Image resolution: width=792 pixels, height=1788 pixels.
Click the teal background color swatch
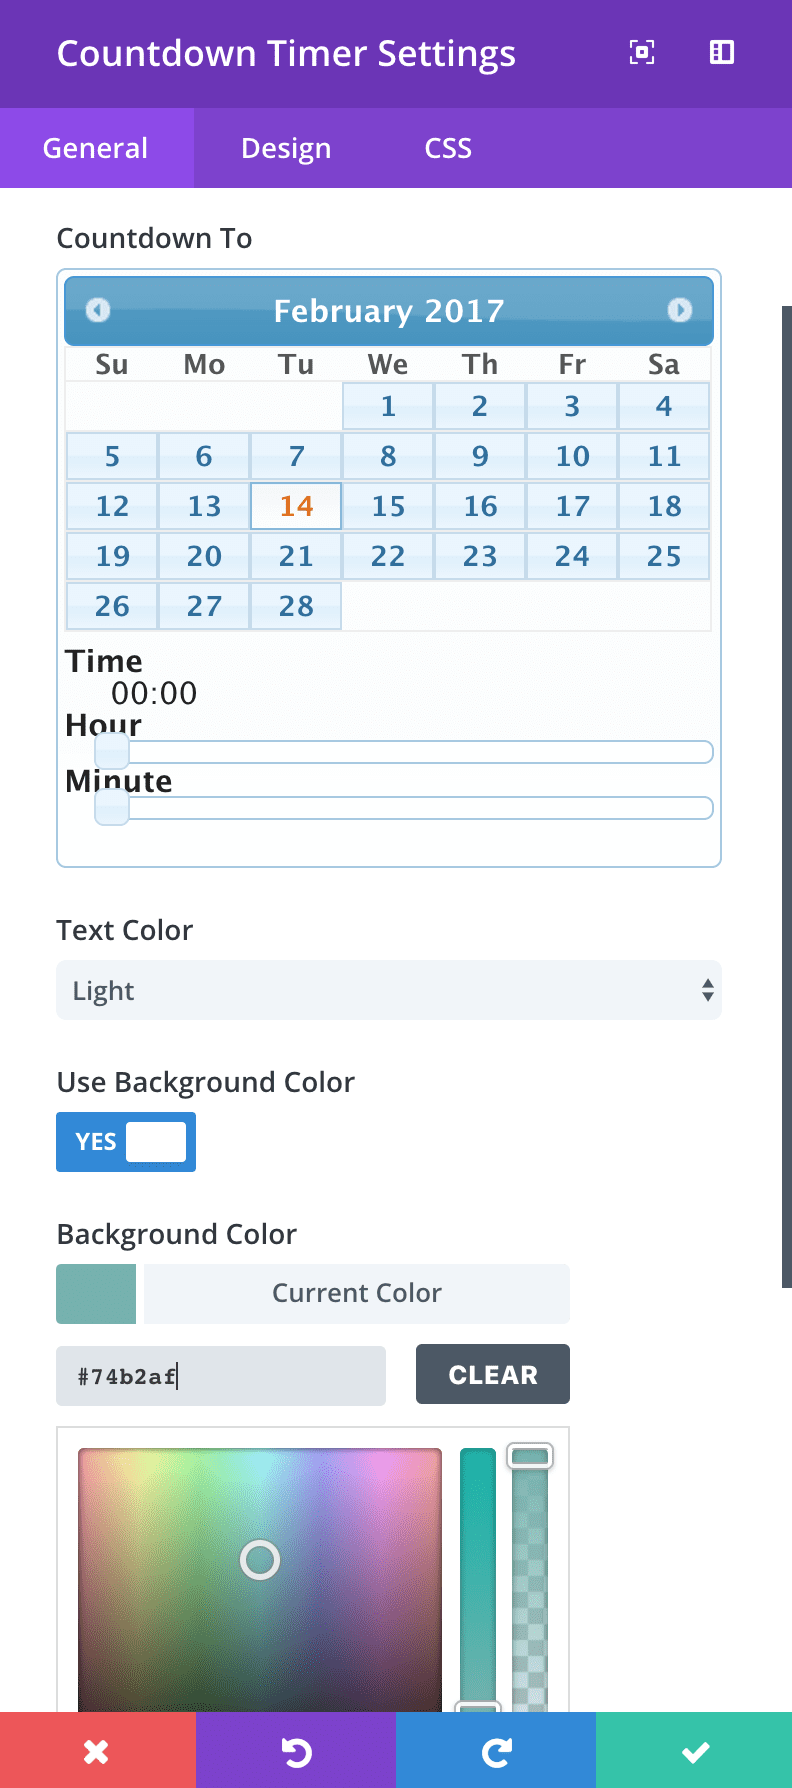96,1293
